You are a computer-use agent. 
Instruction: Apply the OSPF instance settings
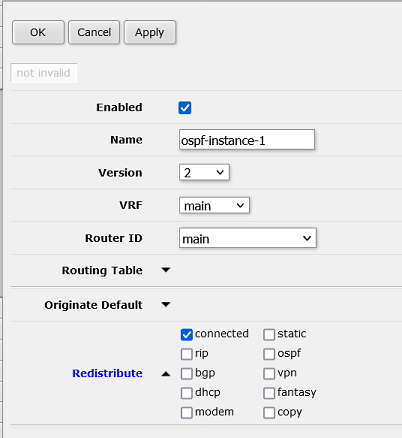click(x=150, y=32)
